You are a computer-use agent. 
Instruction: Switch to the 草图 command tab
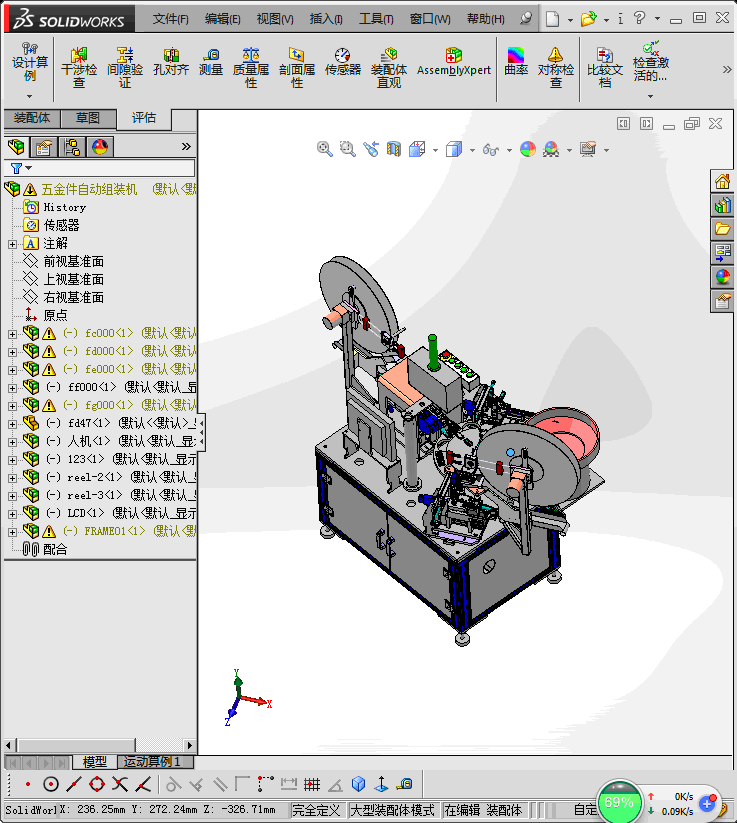[88, 118]
